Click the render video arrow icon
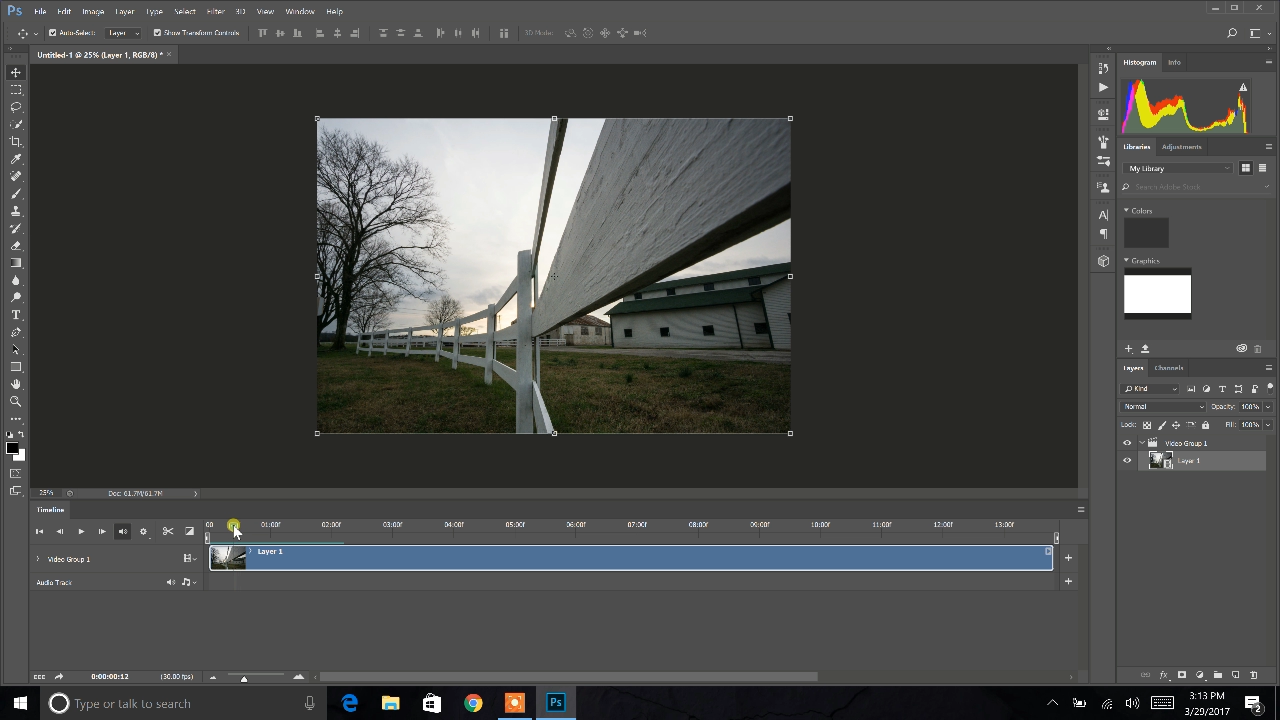This screenshot has height=720, width=1280. [58, 677]
